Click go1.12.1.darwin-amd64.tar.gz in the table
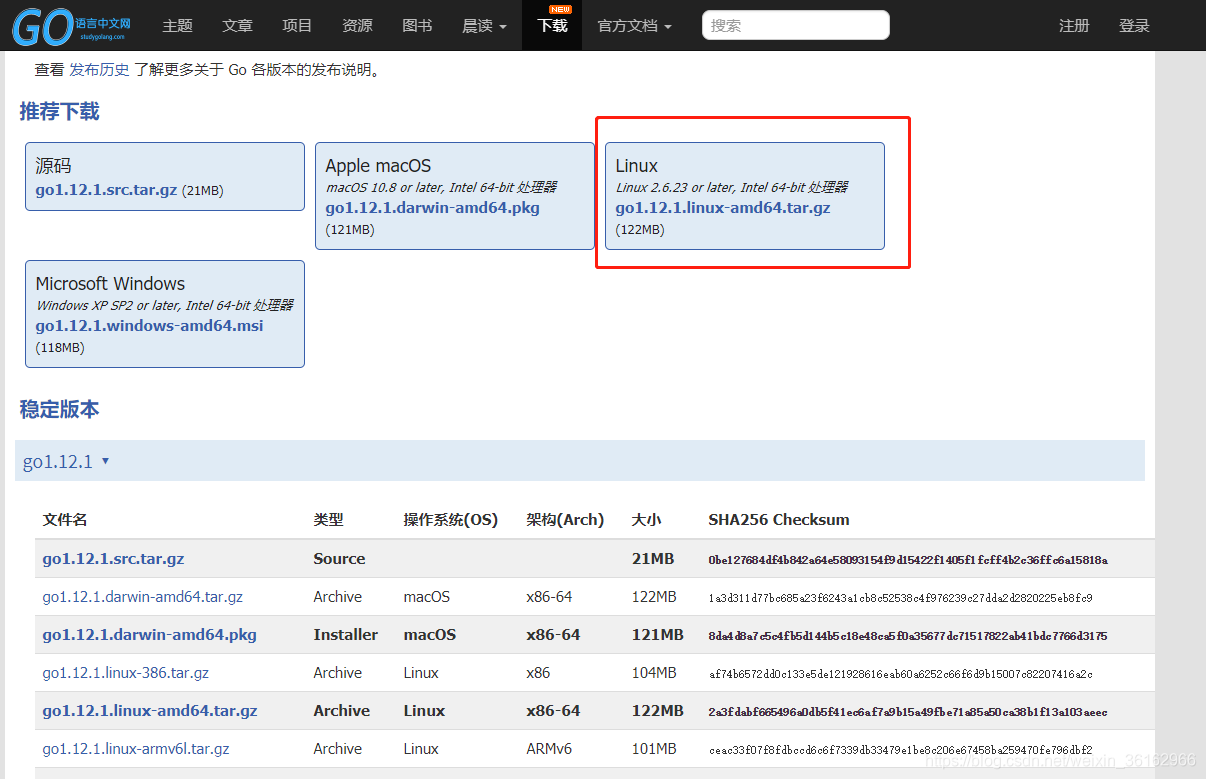 point(142,597)
